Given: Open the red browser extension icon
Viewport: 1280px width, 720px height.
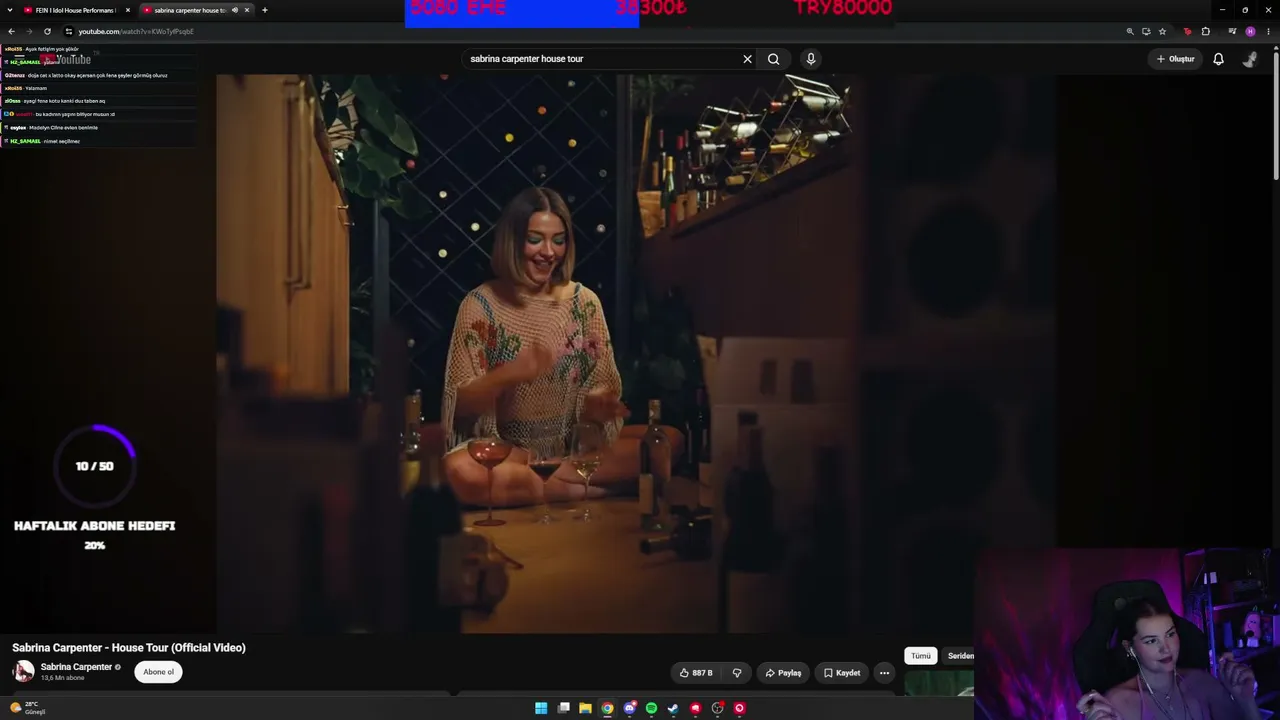Looking at the screenshot, I should click(x=1188, y=31).
